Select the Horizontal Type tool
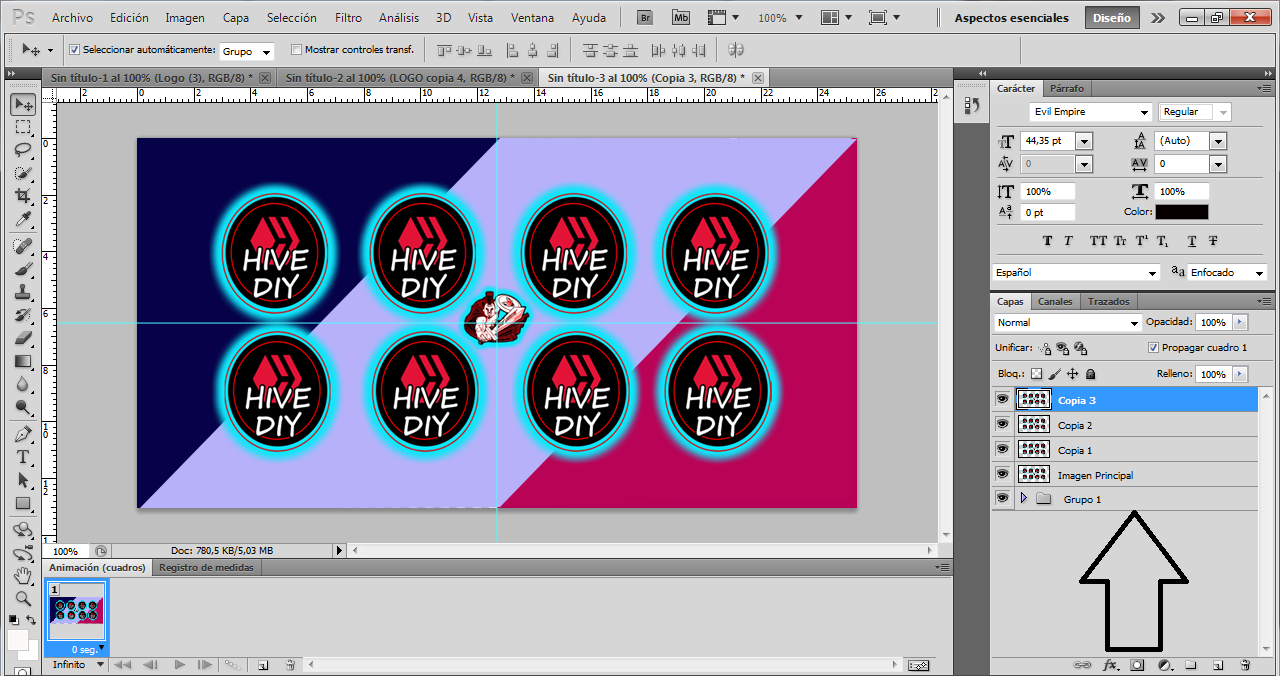Screen dimensions: 1280x676 pos(23,457)
